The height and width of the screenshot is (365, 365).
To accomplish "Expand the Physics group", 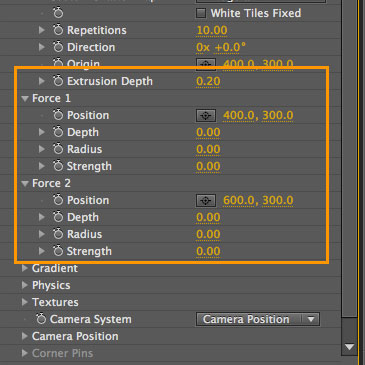I will tap(24, 285).
